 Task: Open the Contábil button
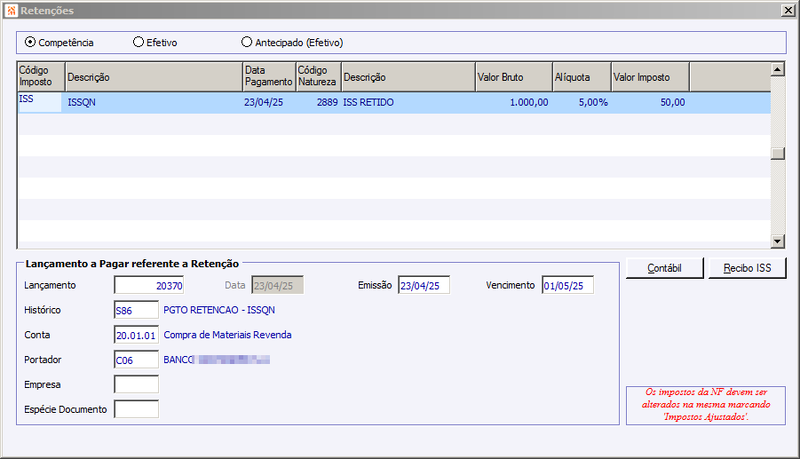[664, 268]
